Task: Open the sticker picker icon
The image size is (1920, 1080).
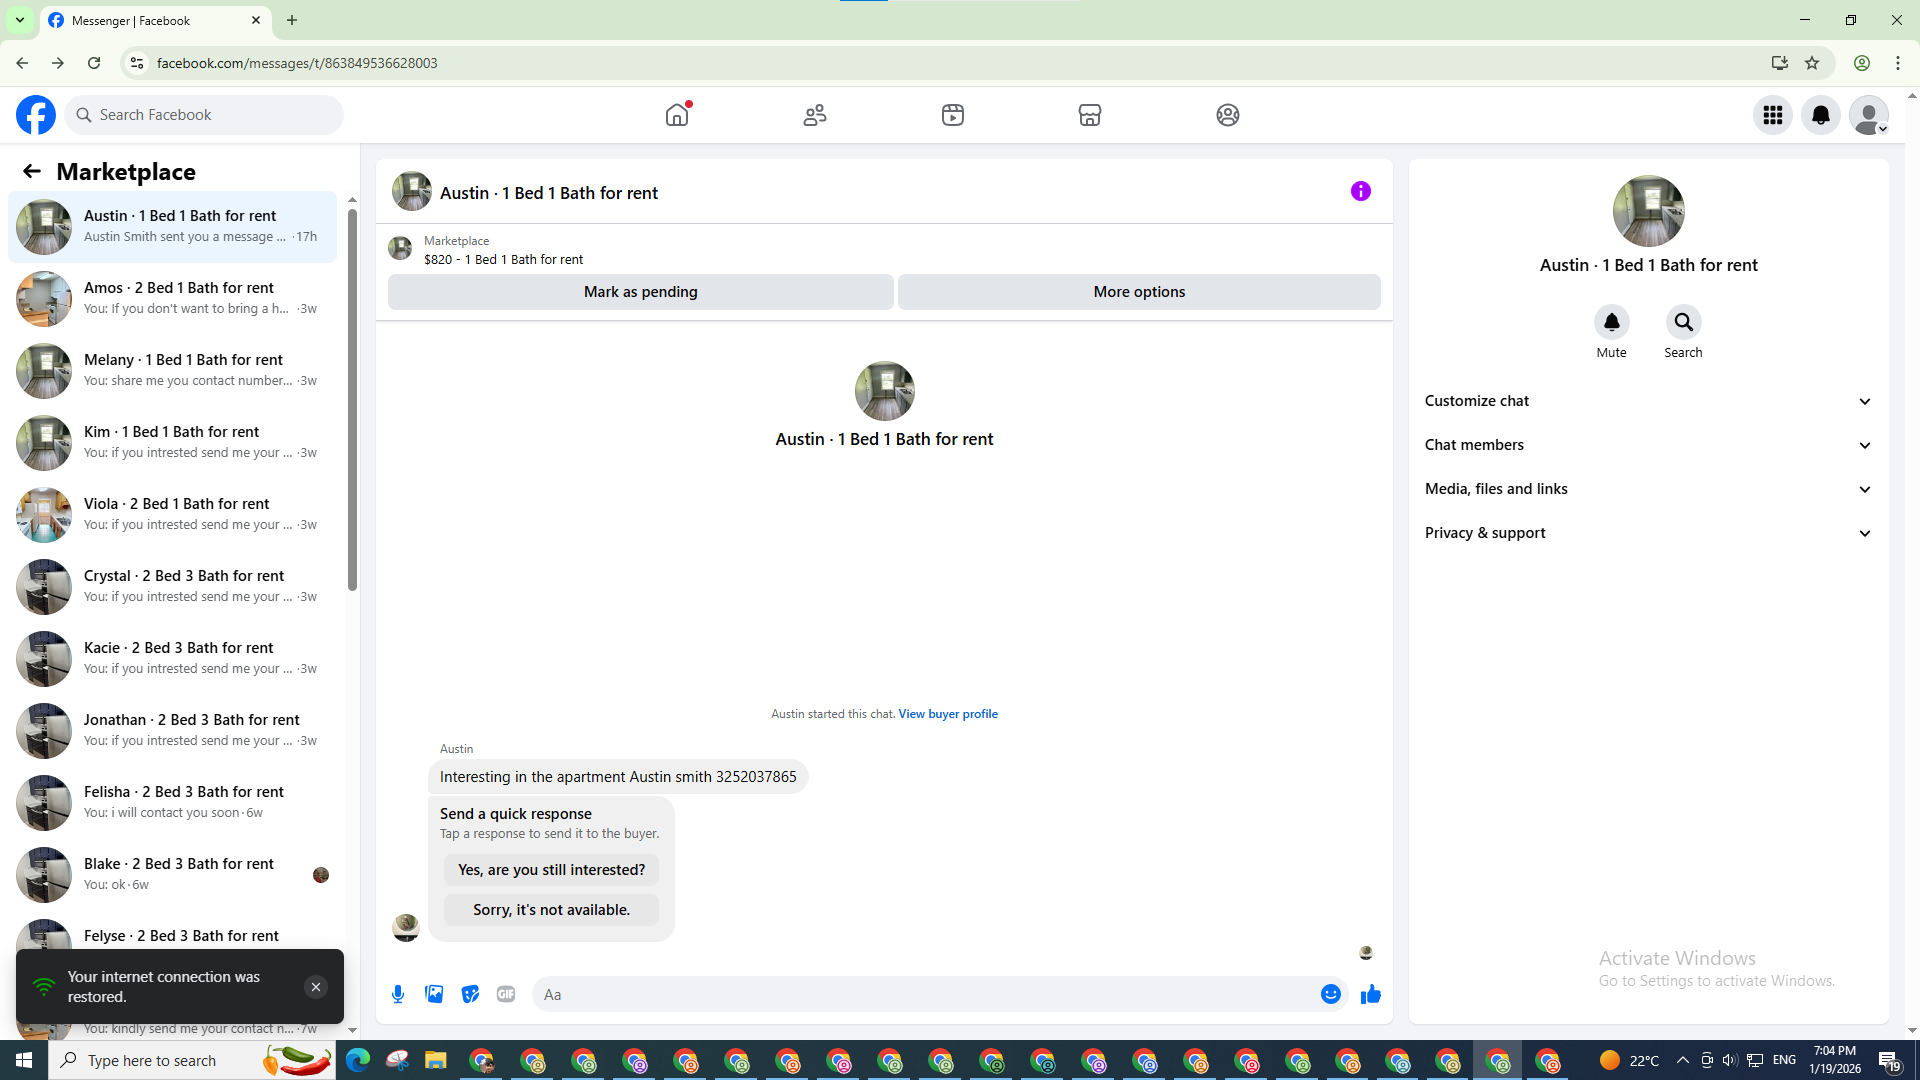Action: 470,994
